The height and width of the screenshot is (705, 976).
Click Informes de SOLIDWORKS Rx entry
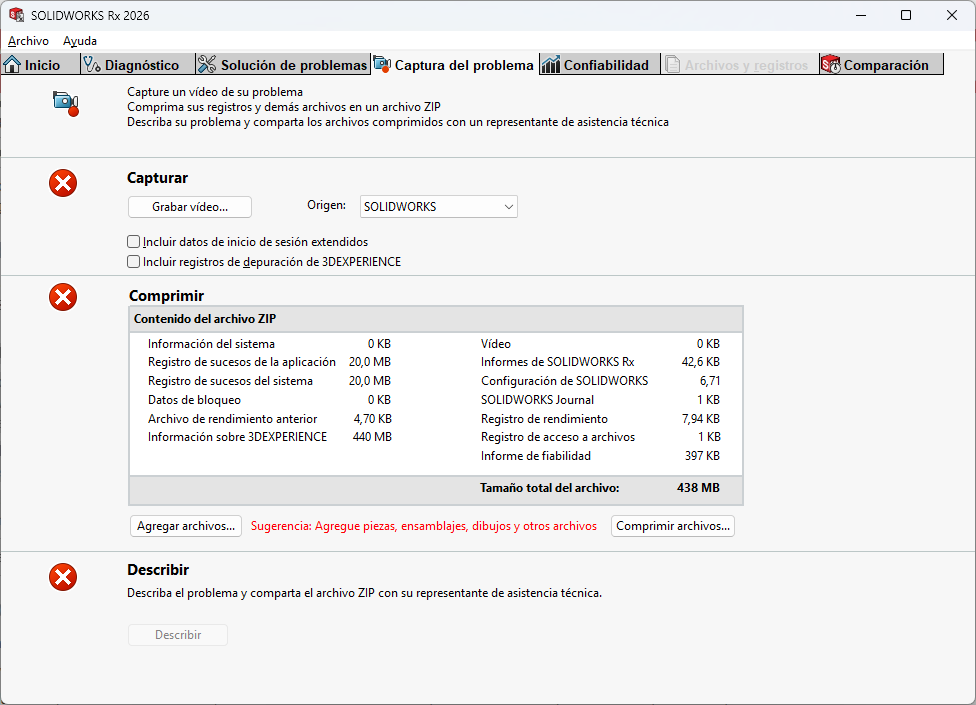[558, 362]
